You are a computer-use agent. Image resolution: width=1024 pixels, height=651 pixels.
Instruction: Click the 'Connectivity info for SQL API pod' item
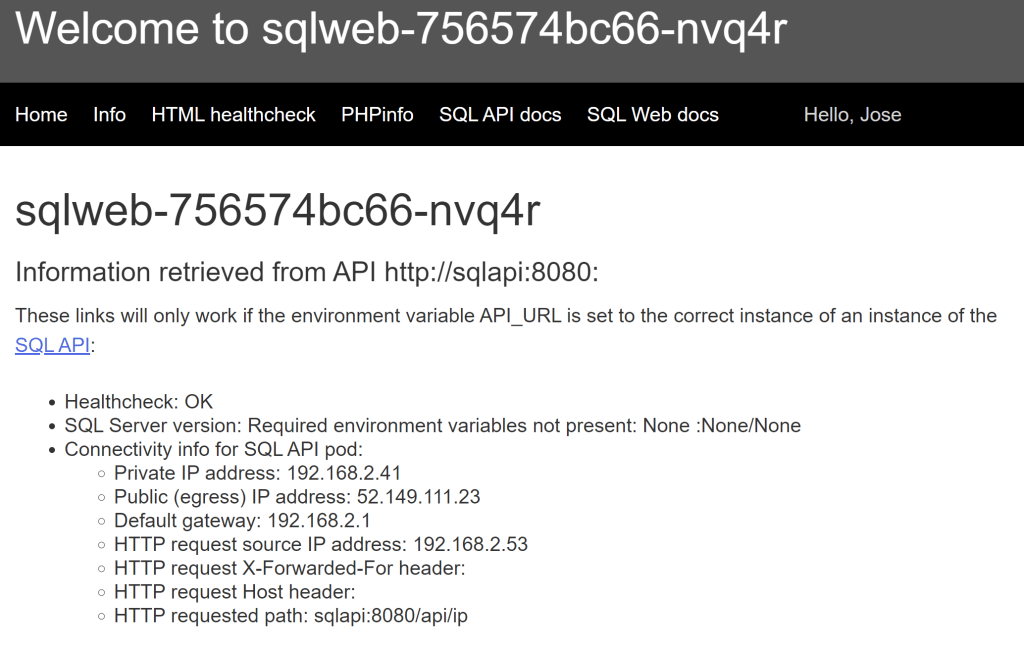[213, 450]
